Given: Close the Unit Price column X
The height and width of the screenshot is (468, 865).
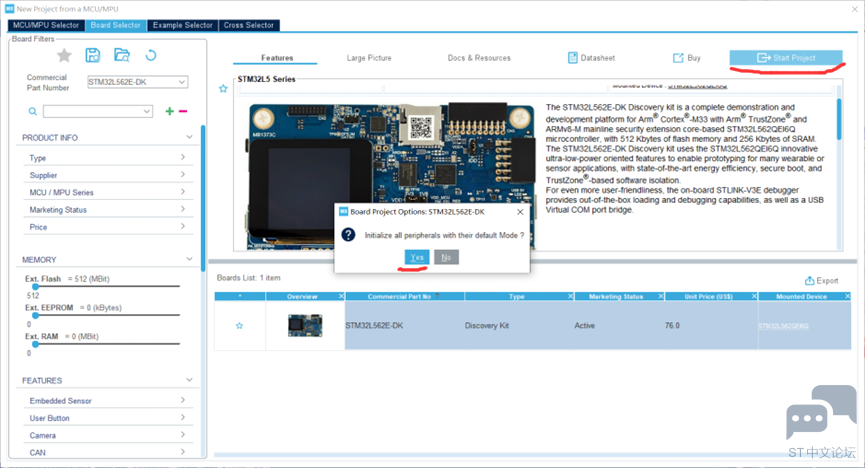Looking at the screenshot, I should click(754, 296).
